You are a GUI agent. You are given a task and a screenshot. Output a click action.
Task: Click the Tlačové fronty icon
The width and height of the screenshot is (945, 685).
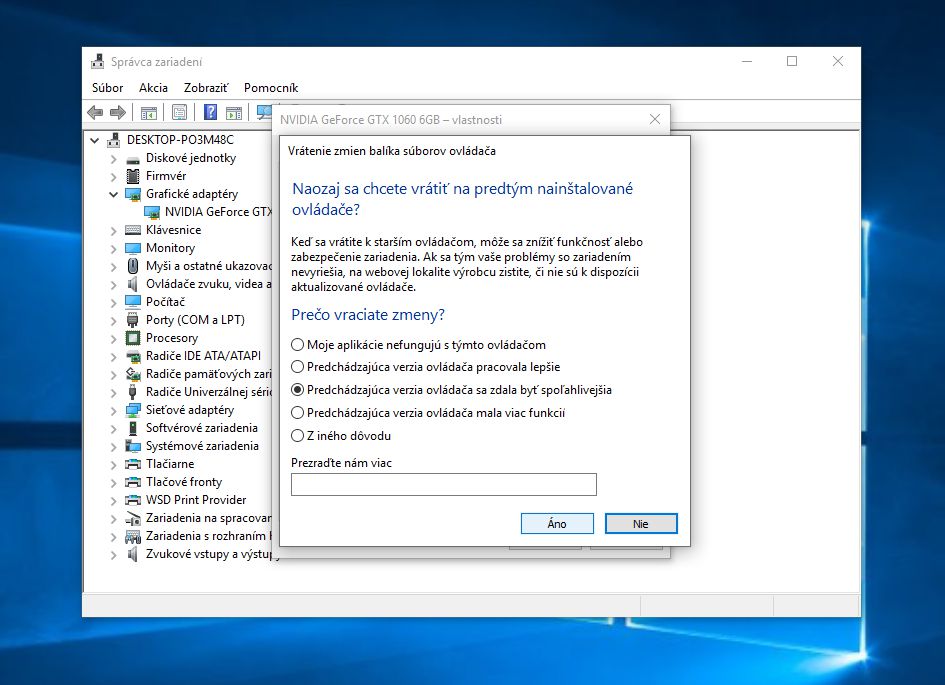(x=133, y=482)
